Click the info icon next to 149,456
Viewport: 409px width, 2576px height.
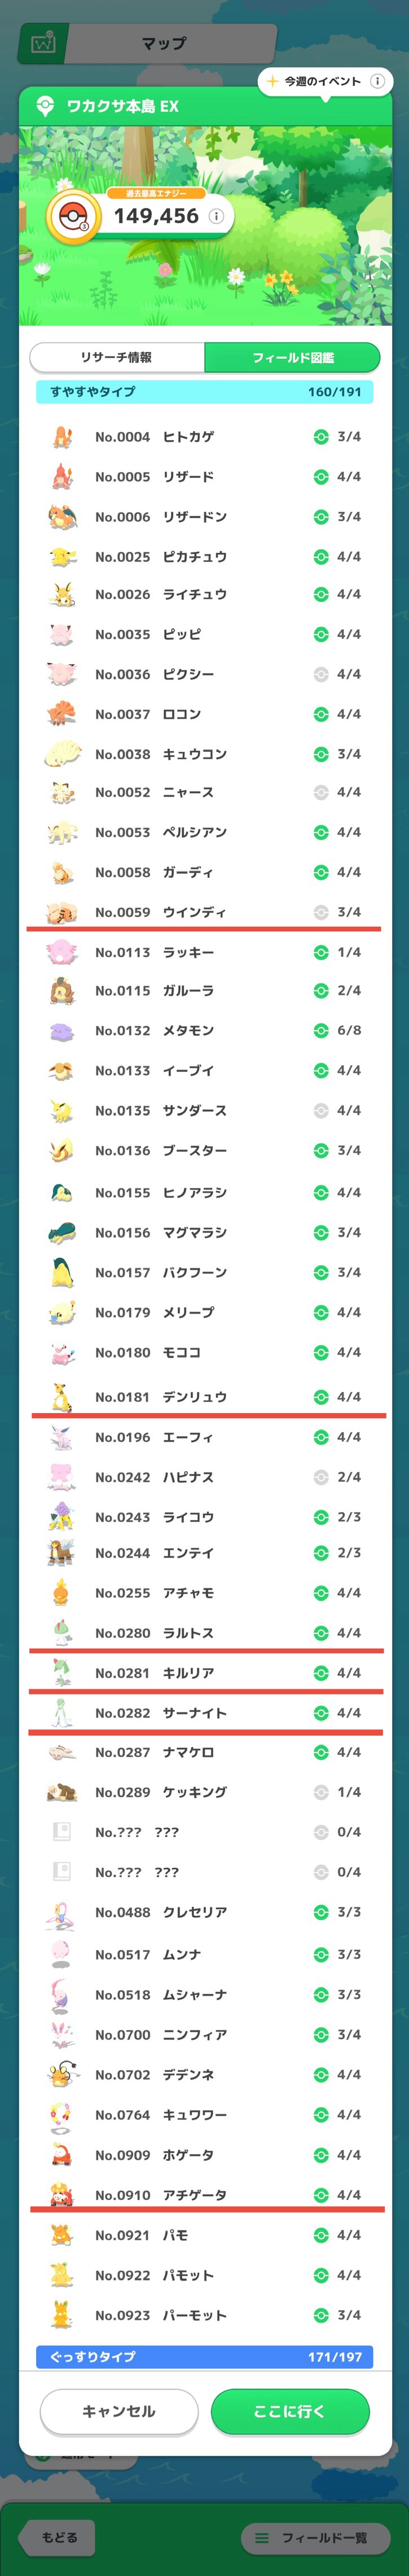pyautogui.click(x=216, y=216)
